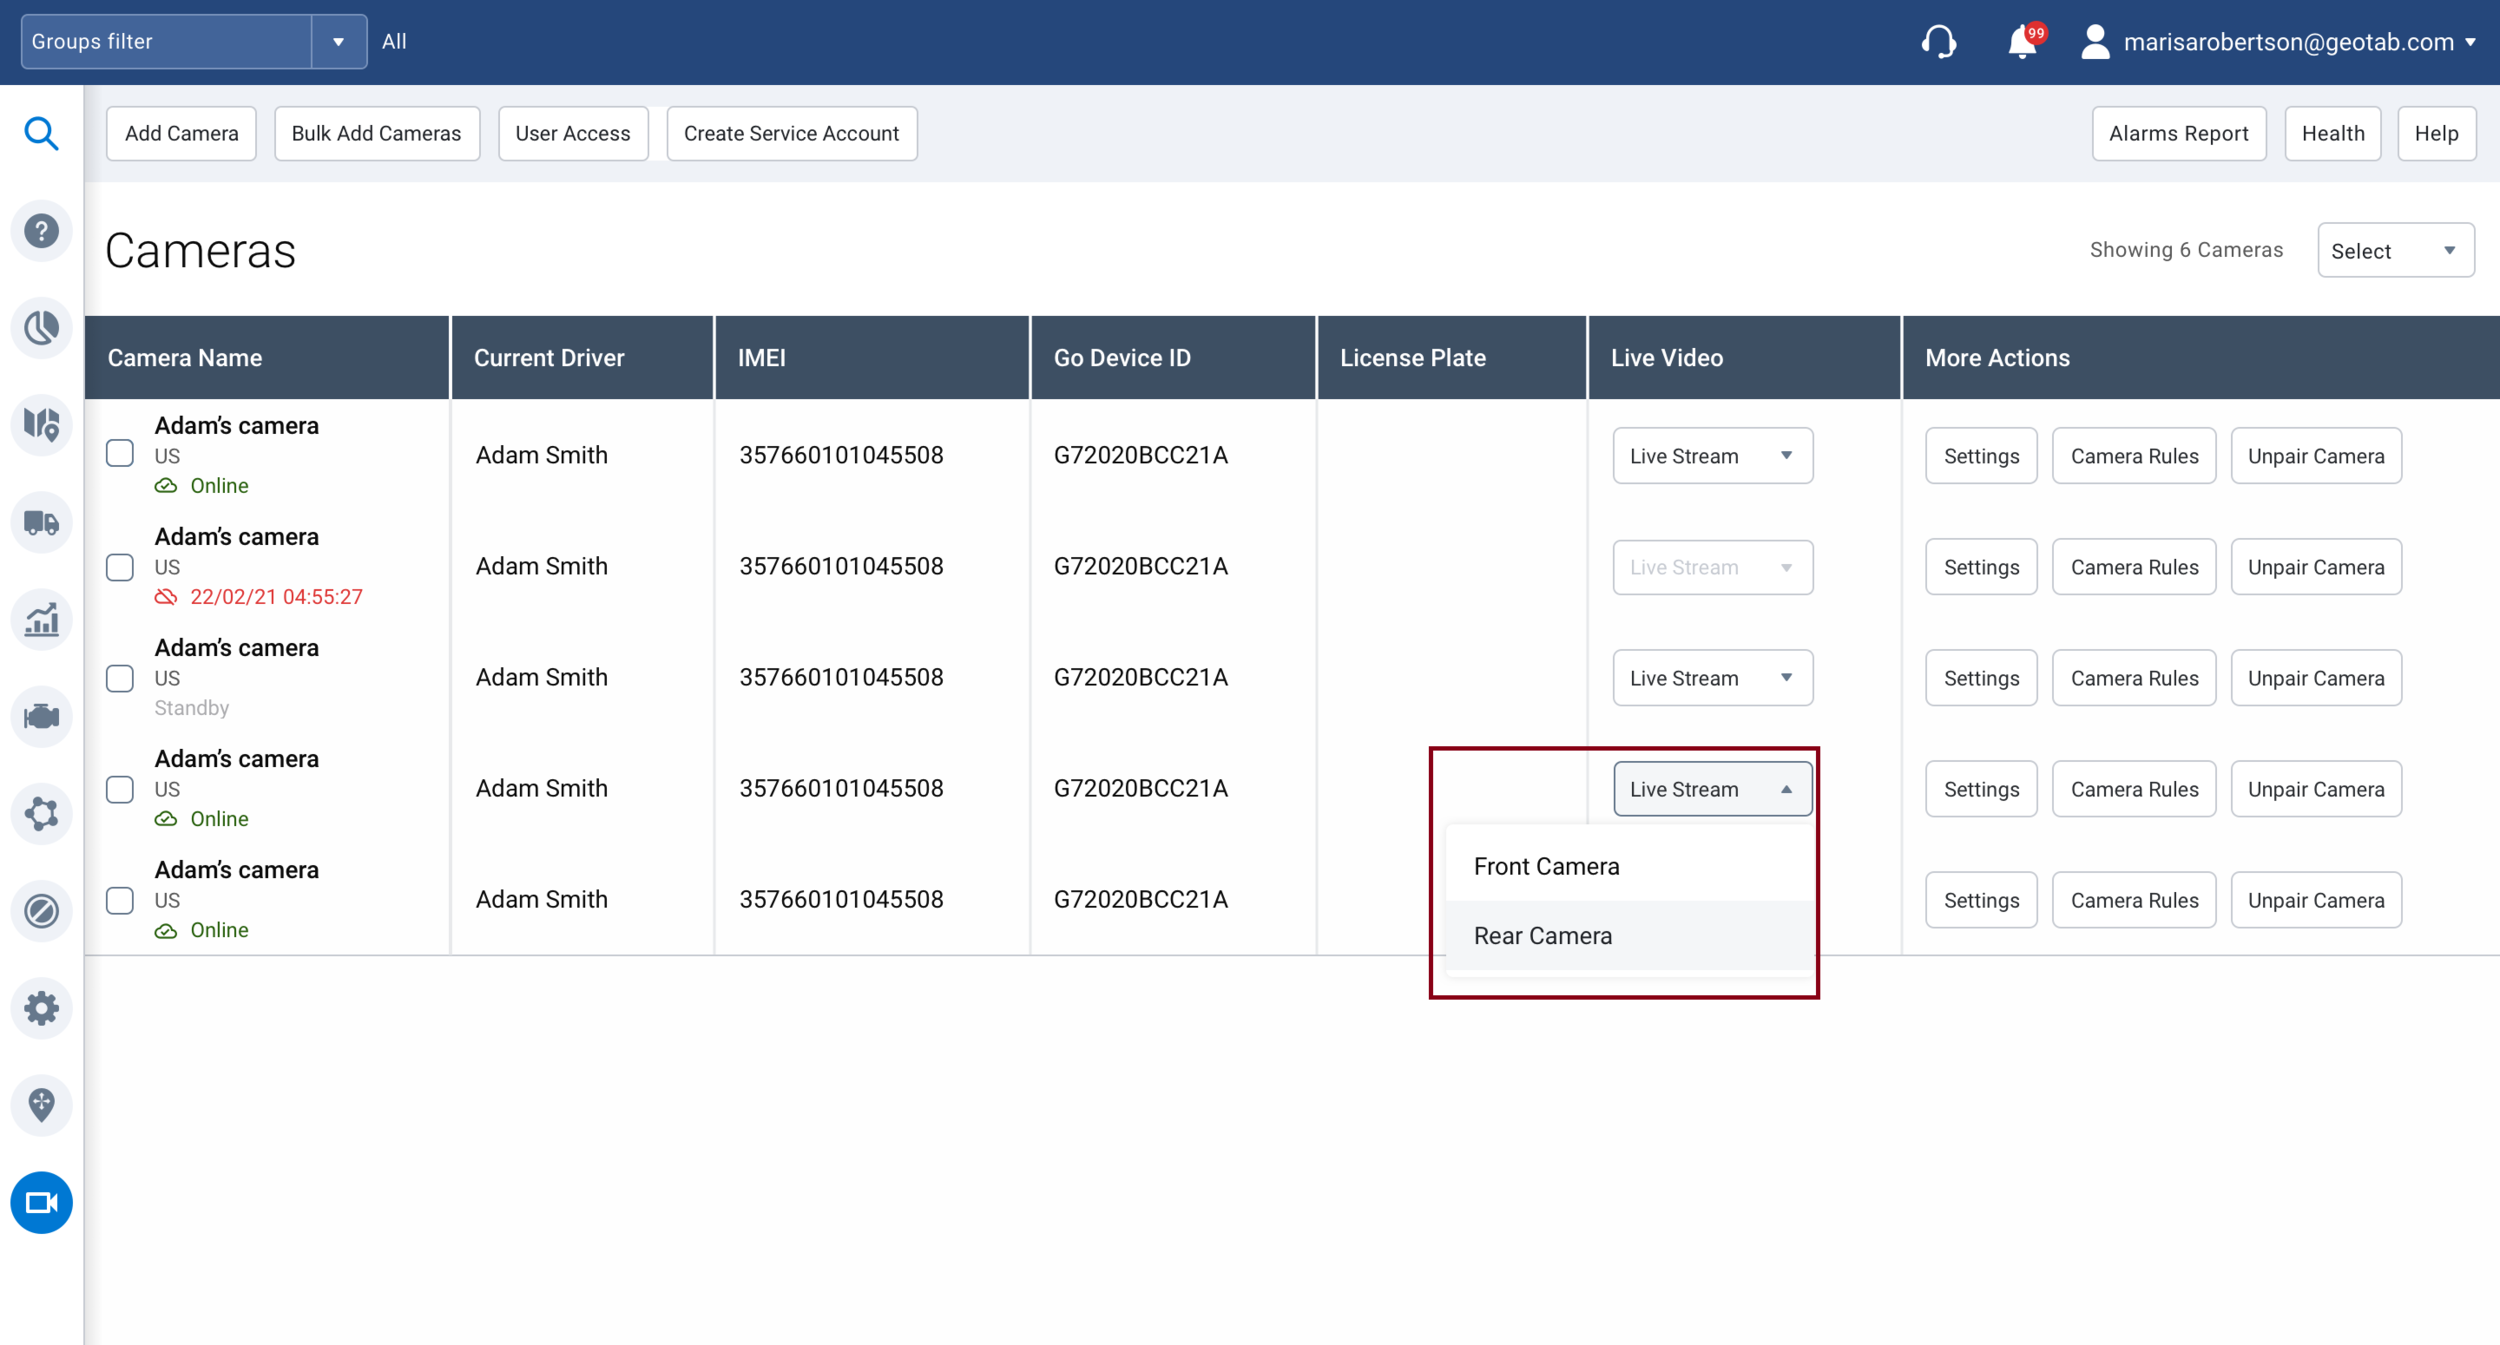The width and height of the screenshot is (2500, 1345).
Task: Open the dashboard pie chart sidebar icon
Action: (x=41, y=328)
